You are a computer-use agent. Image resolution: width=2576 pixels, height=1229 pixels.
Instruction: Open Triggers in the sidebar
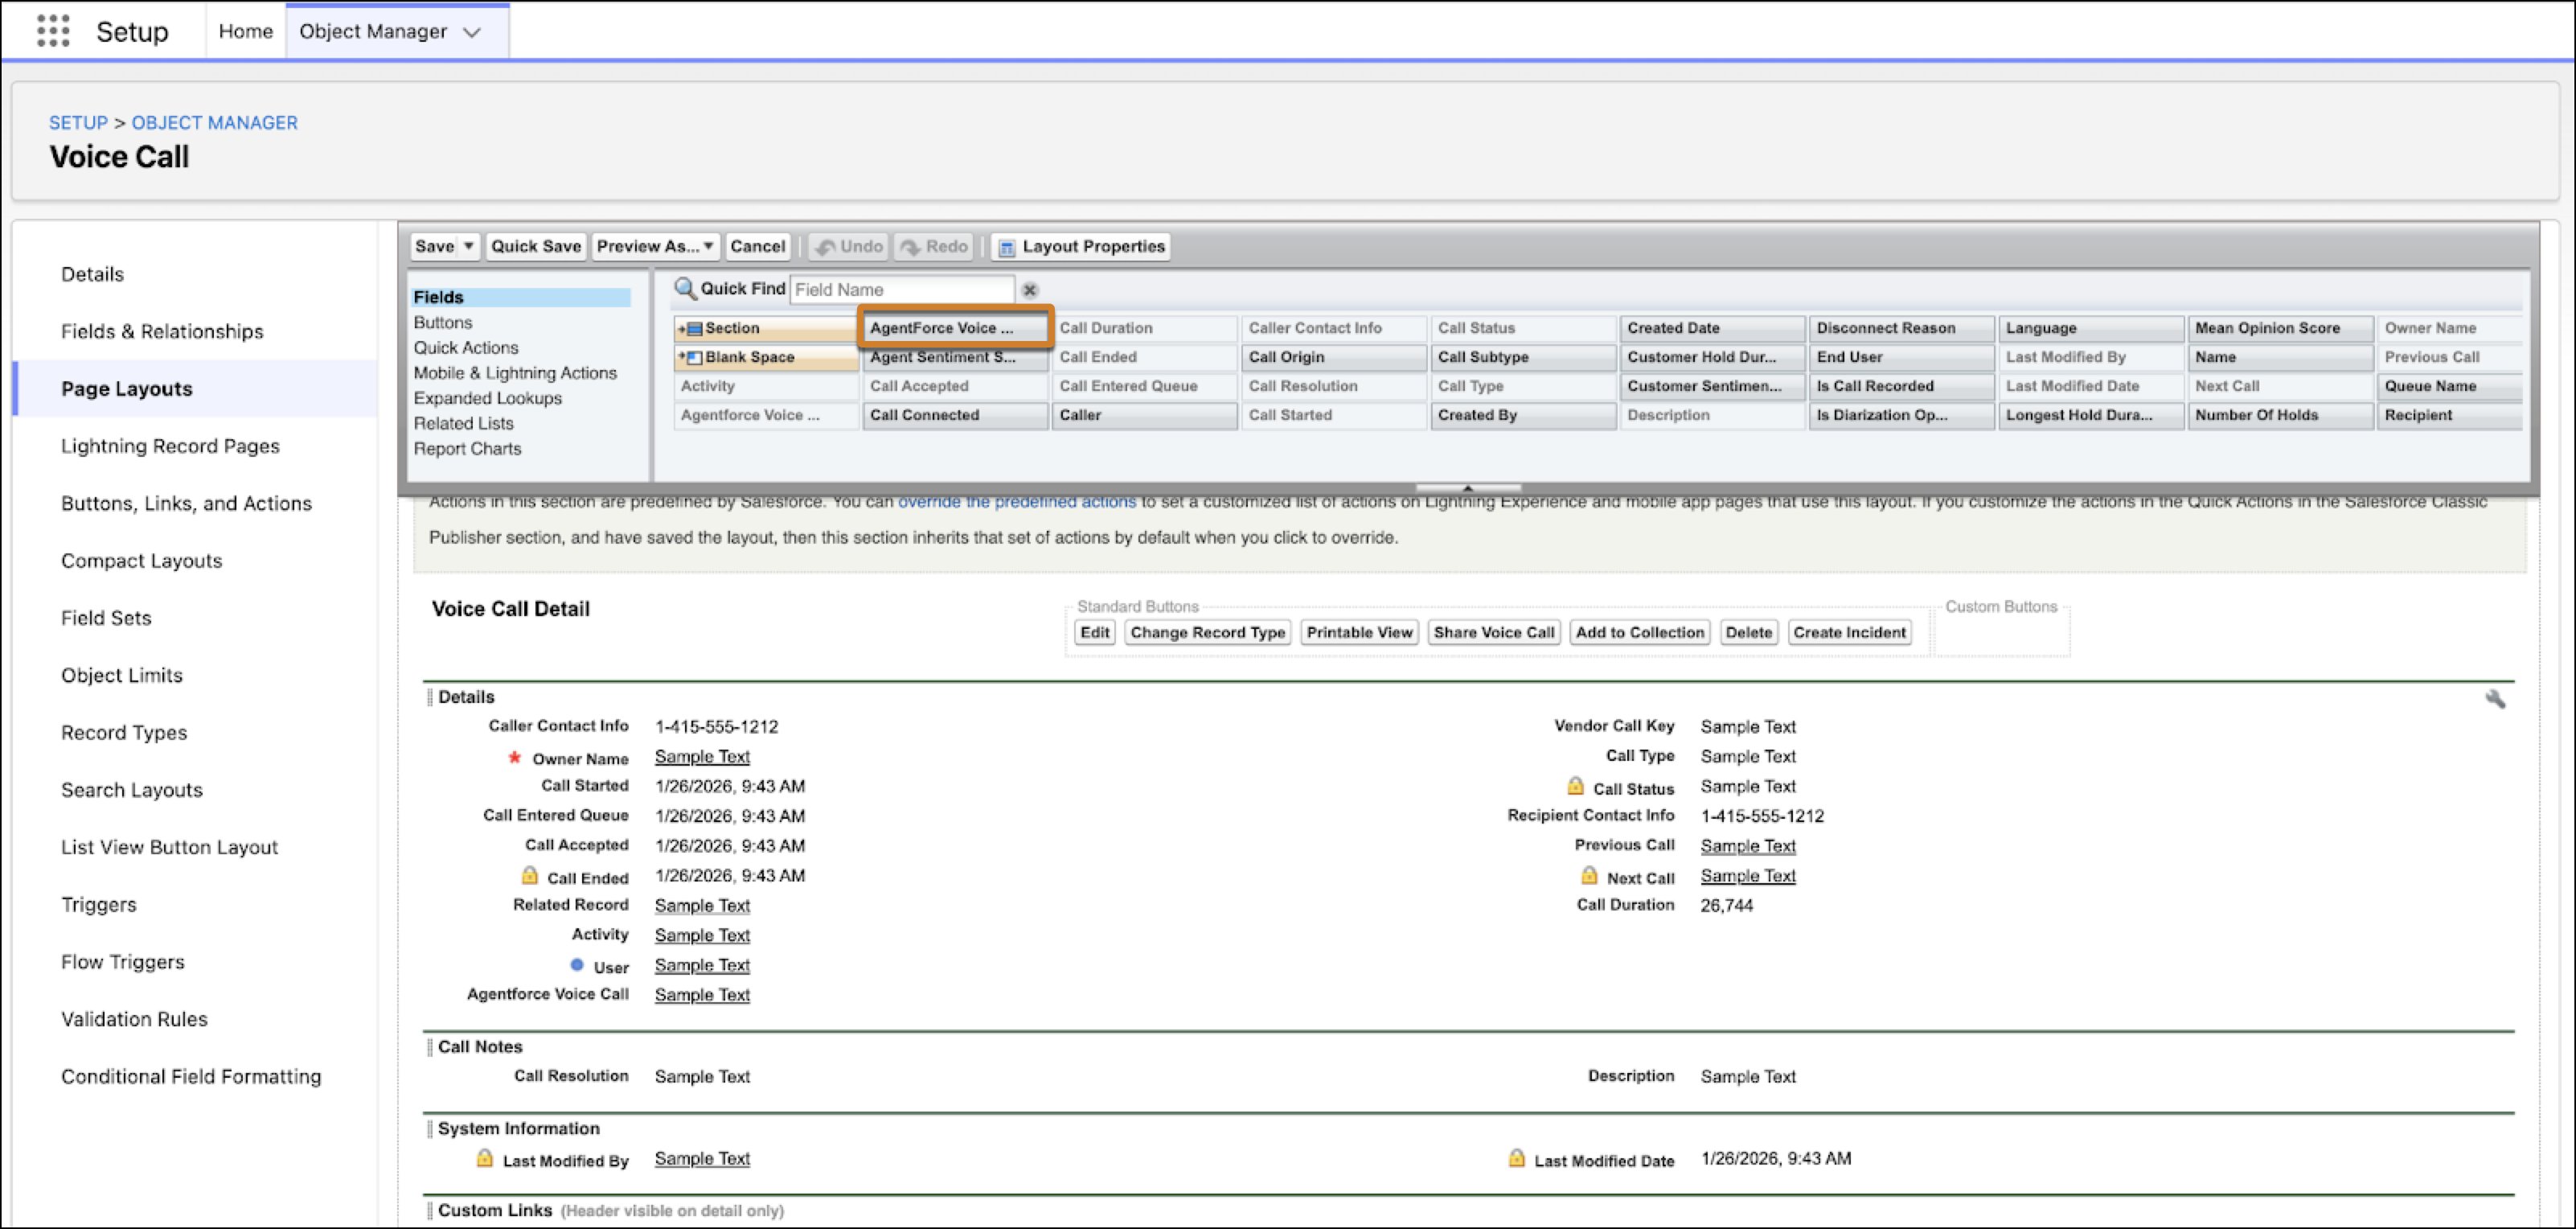(x=98, y=905)
